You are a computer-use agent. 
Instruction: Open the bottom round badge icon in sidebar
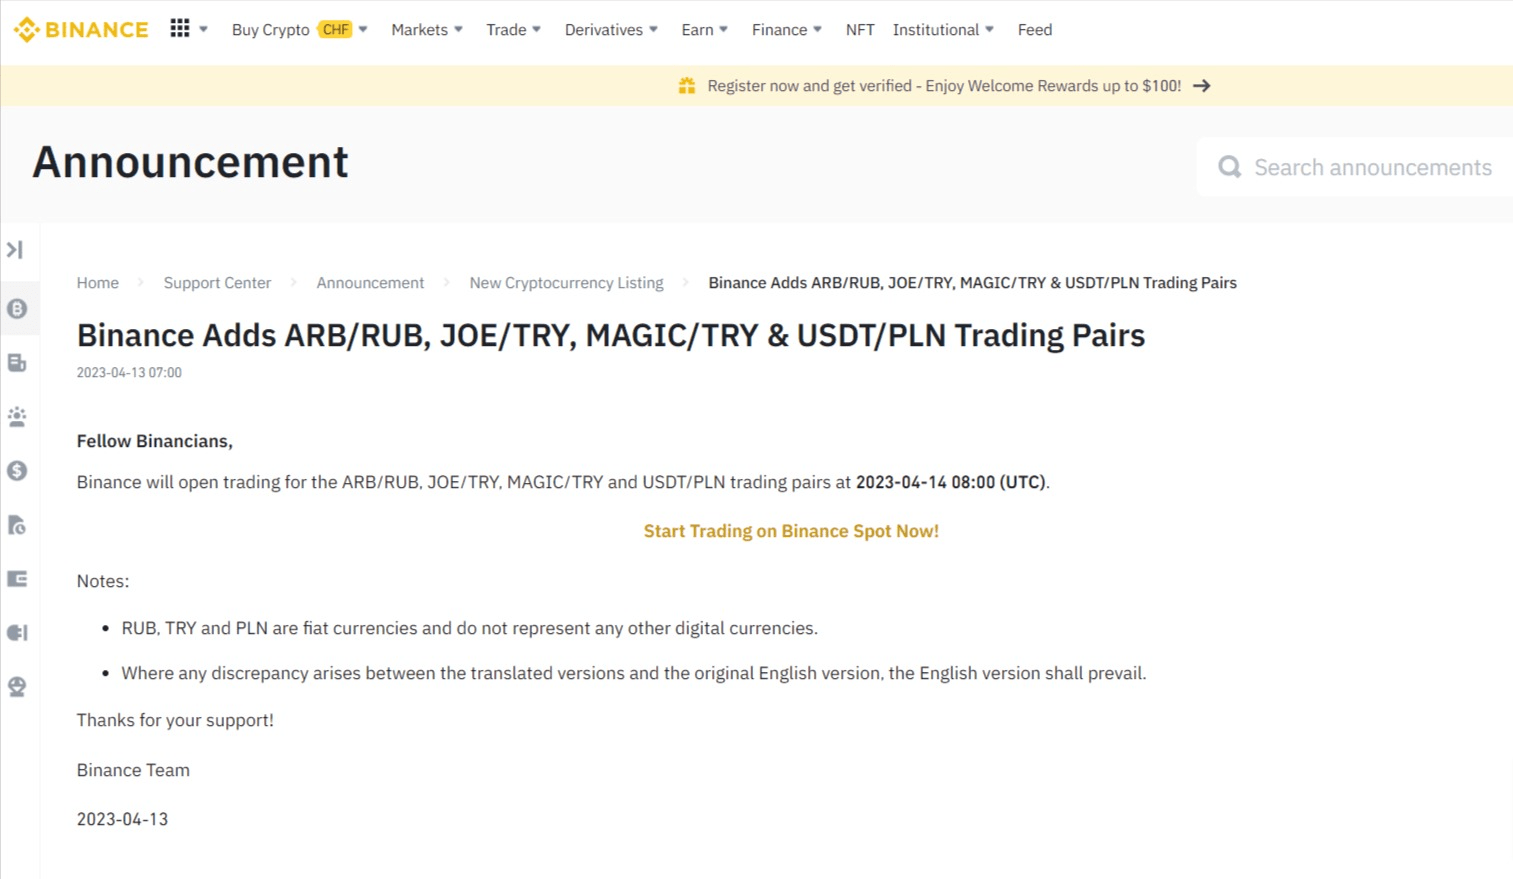tap(17, 687)
